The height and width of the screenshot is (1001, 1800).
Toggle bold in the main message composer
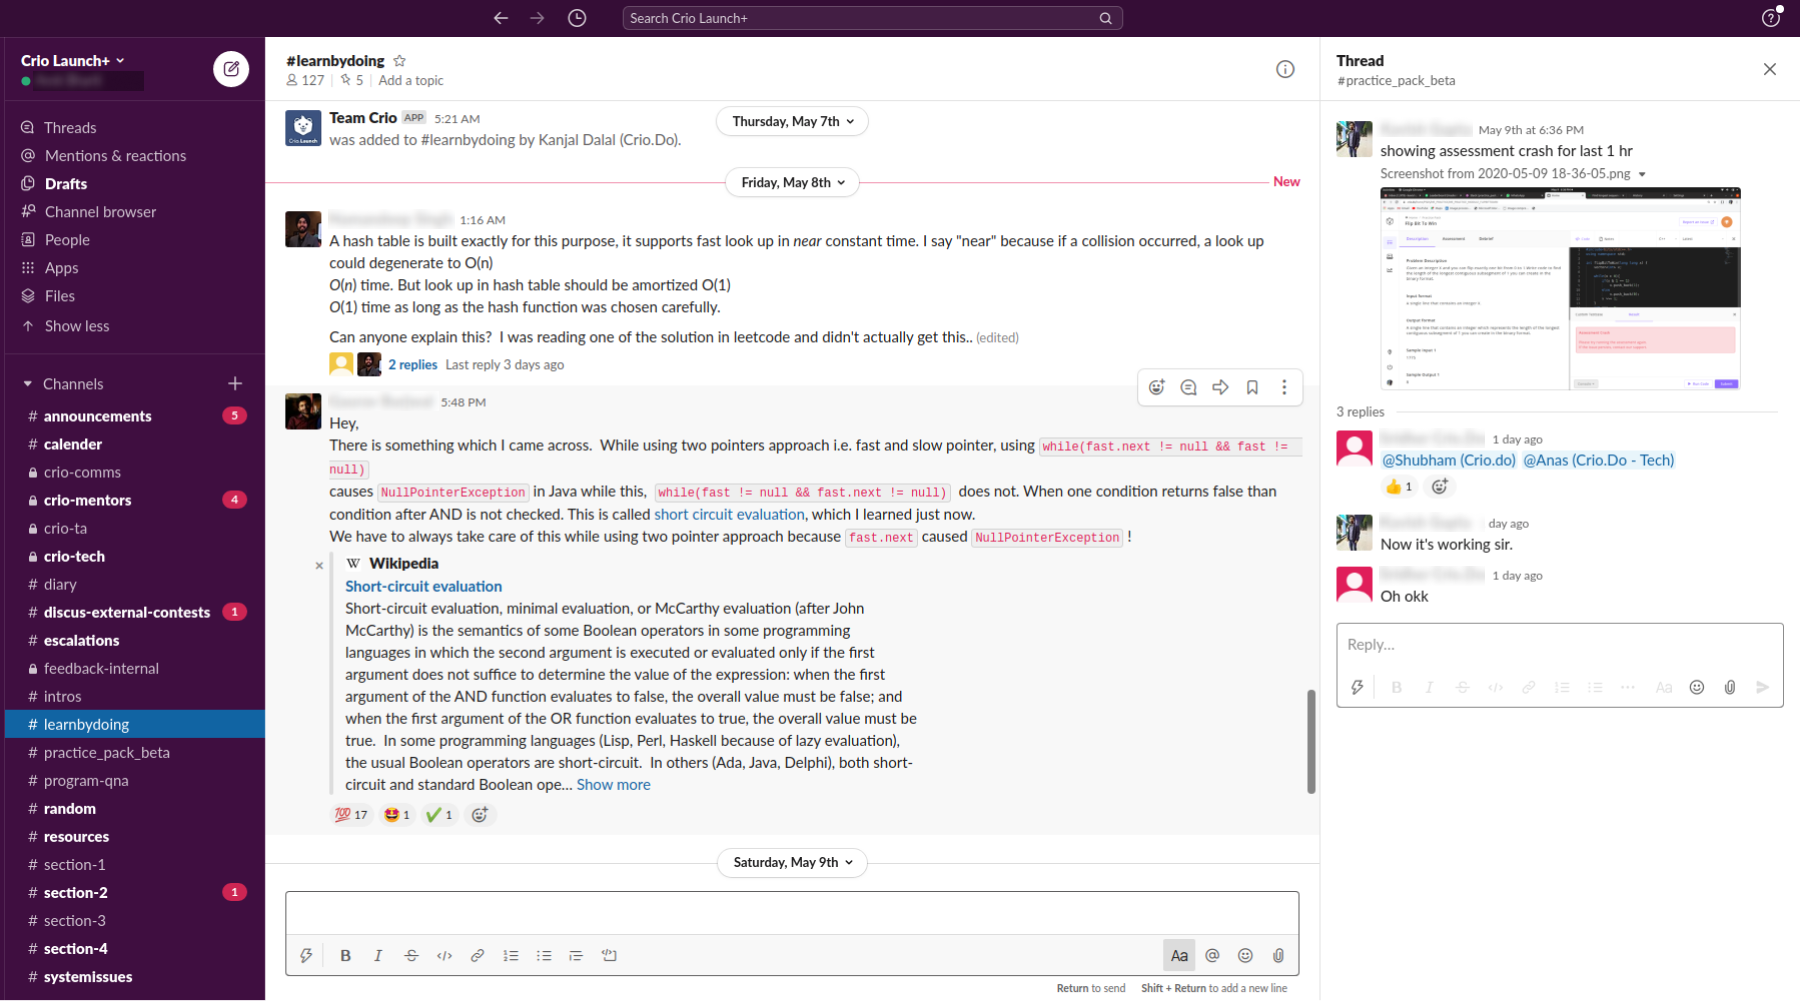345,956
